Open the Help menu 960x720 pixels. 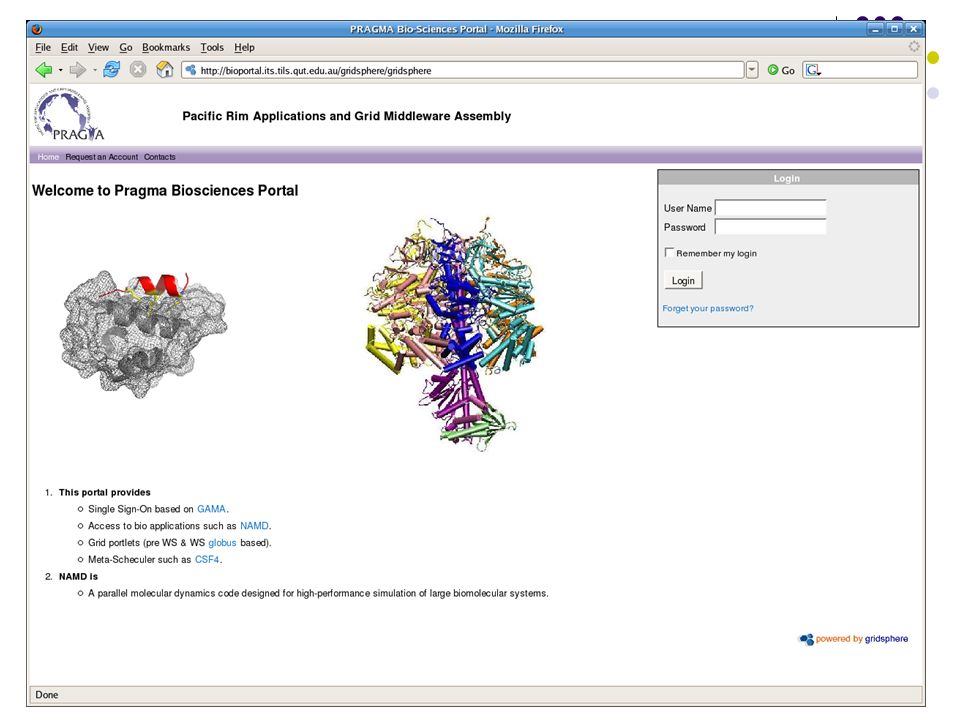pyautogui.click(x=244, y=47)
